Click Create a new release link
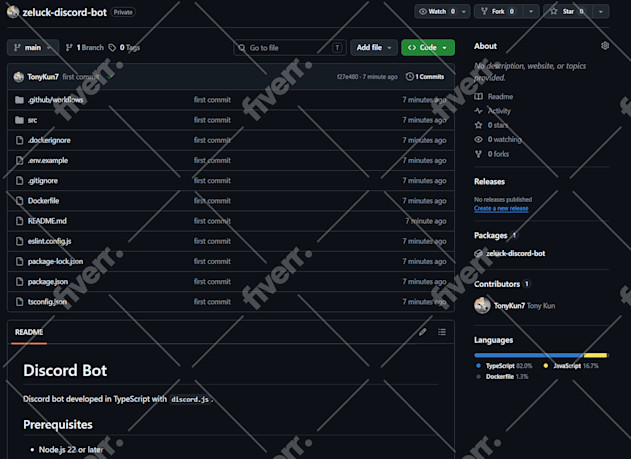The image size is (631, 459). [501, 208]
